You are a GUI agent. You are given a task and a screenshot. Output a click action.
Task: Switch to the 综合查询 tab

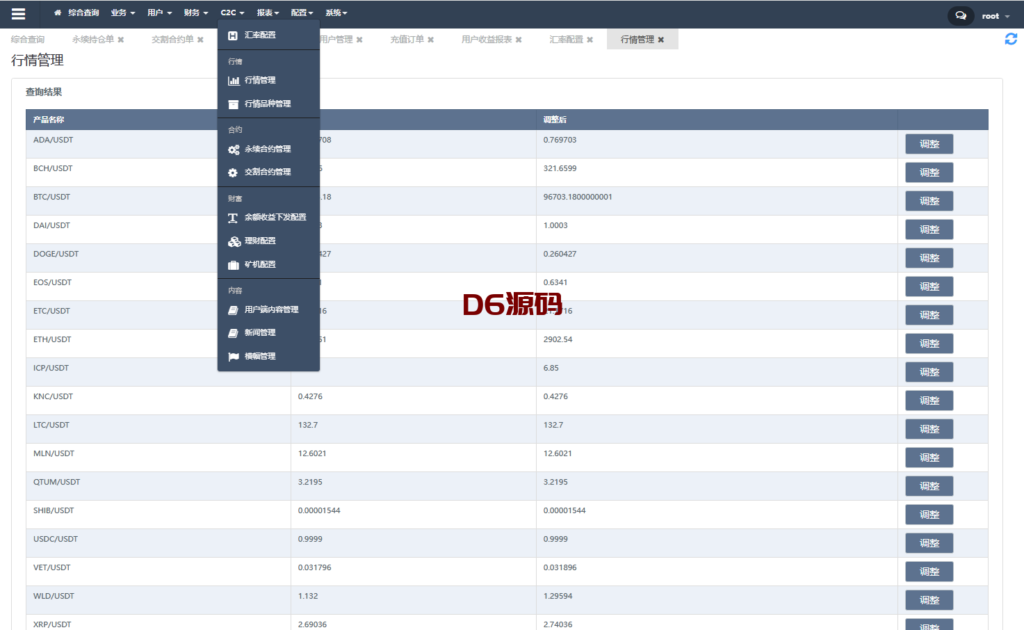pyautogui.click(x=27, y=40)
